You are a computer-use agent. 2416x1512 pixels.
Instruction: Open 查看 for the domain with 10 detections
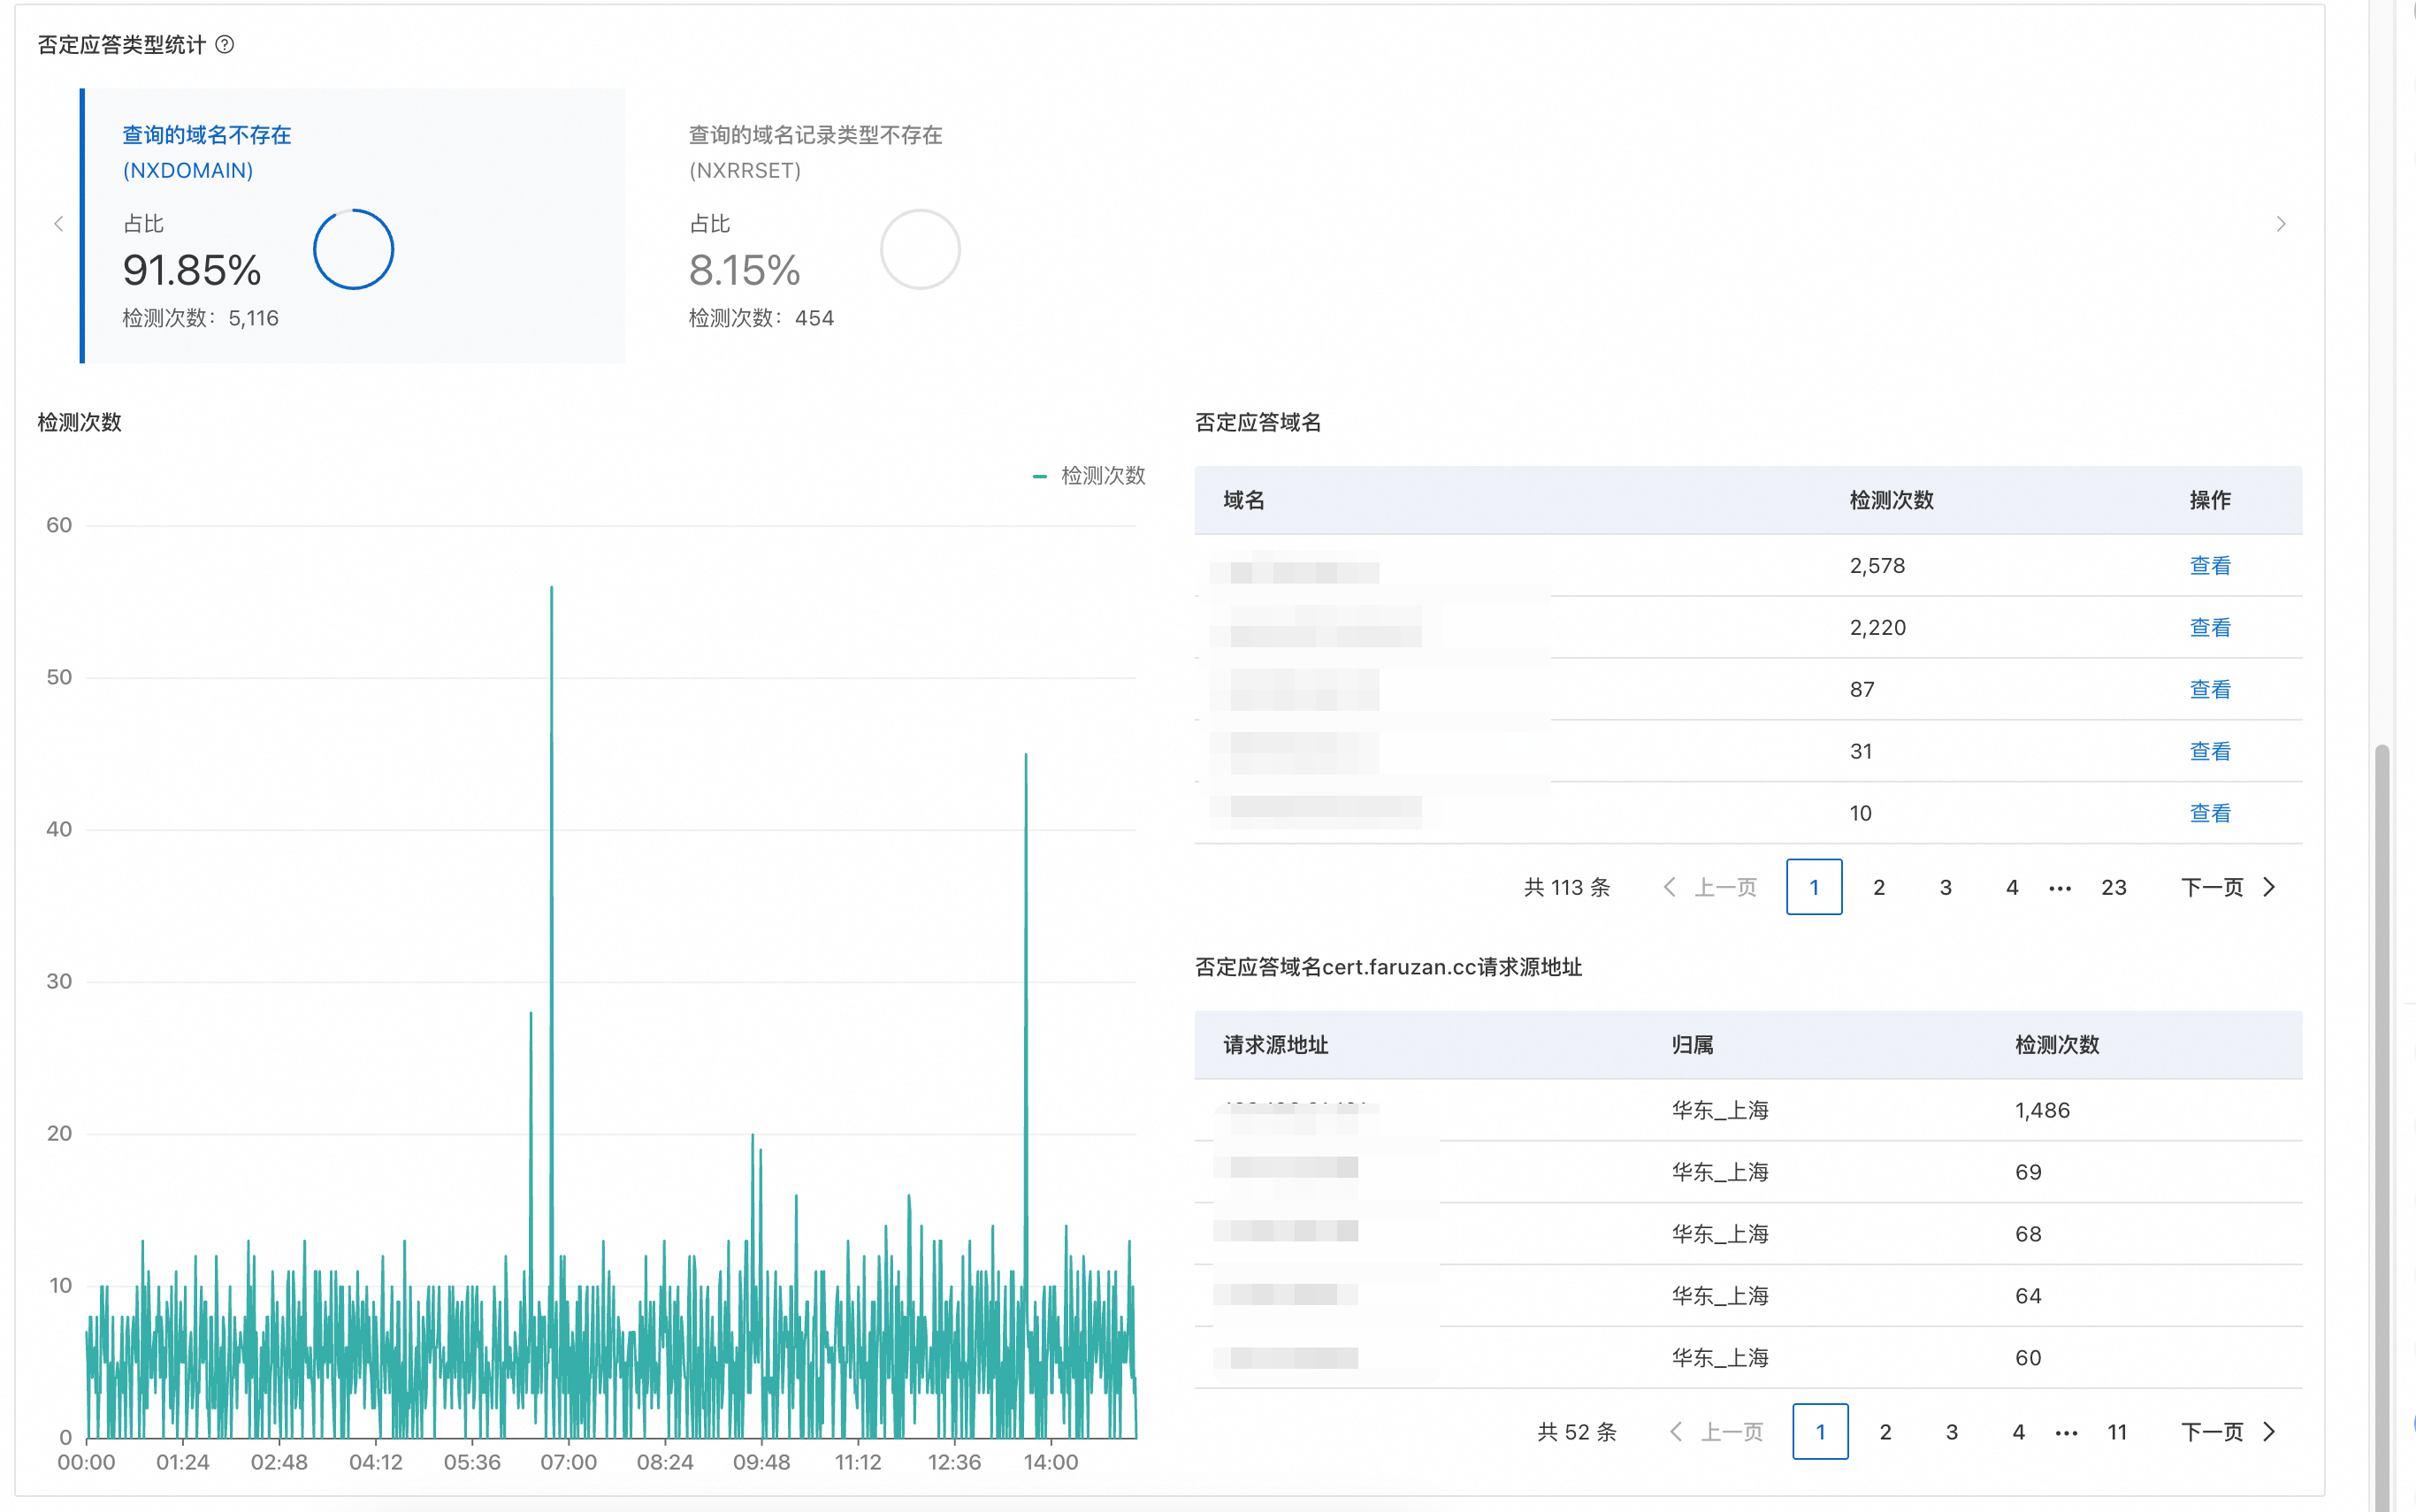[2209, 814]
